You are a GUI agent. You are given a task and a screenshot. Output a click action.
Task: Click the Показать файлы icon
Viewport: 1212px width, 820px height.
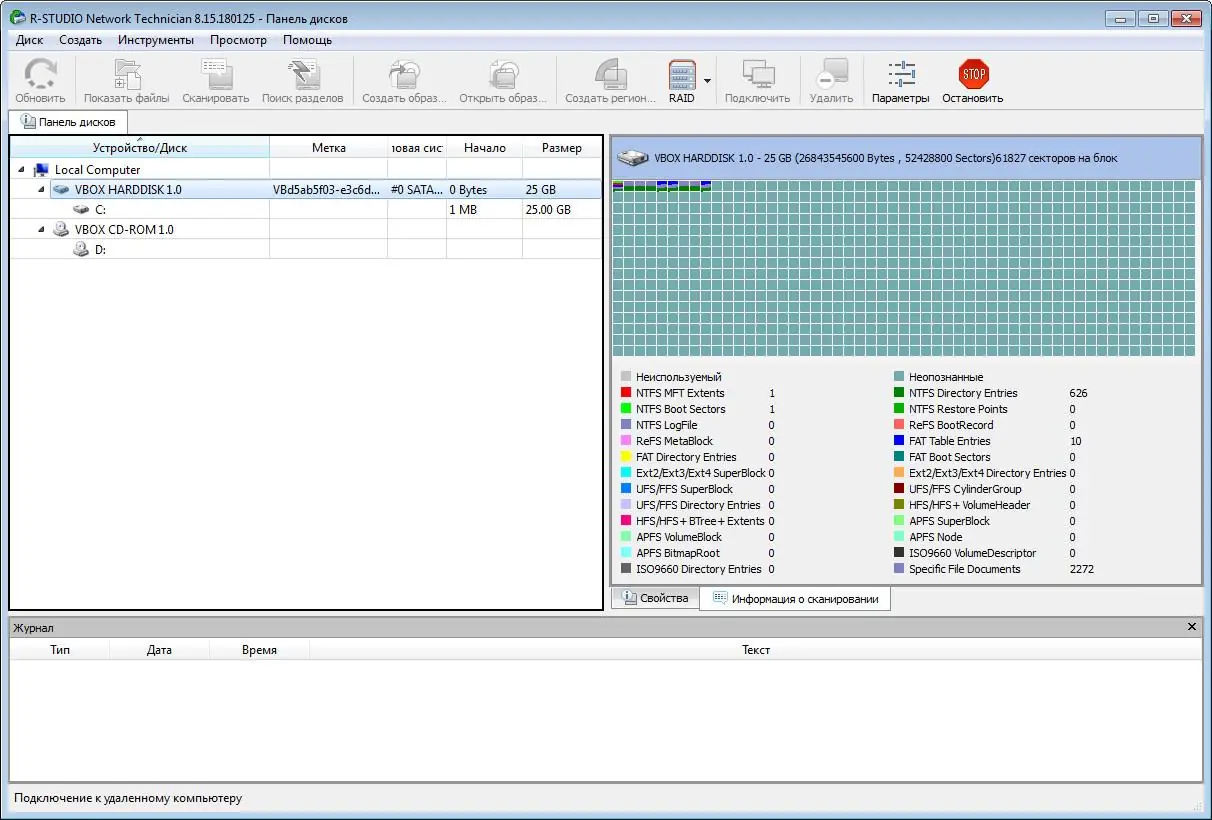(126, 75)
